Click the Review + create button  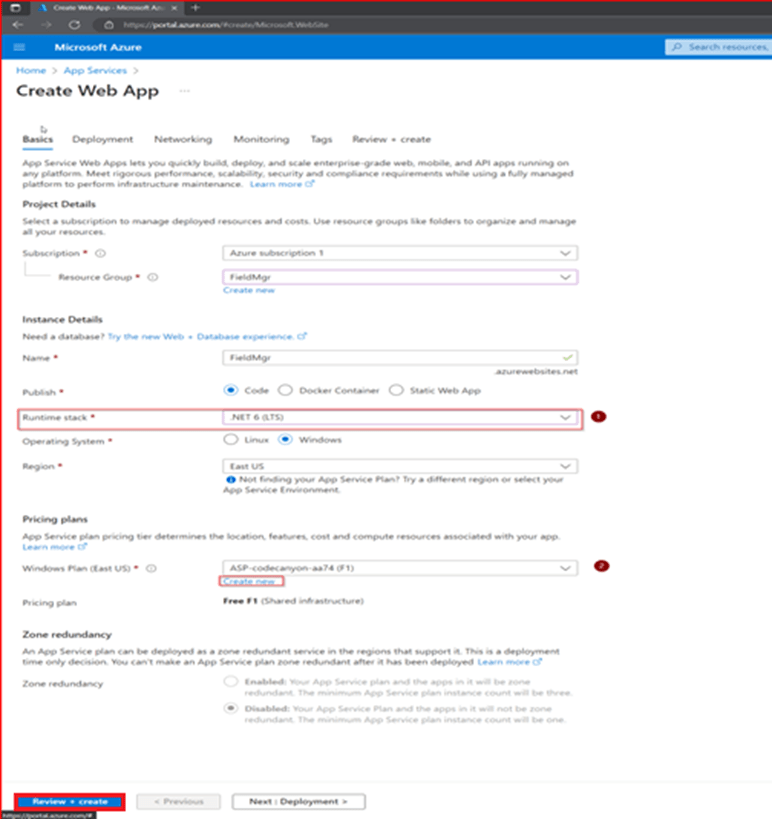pos(70,801)
